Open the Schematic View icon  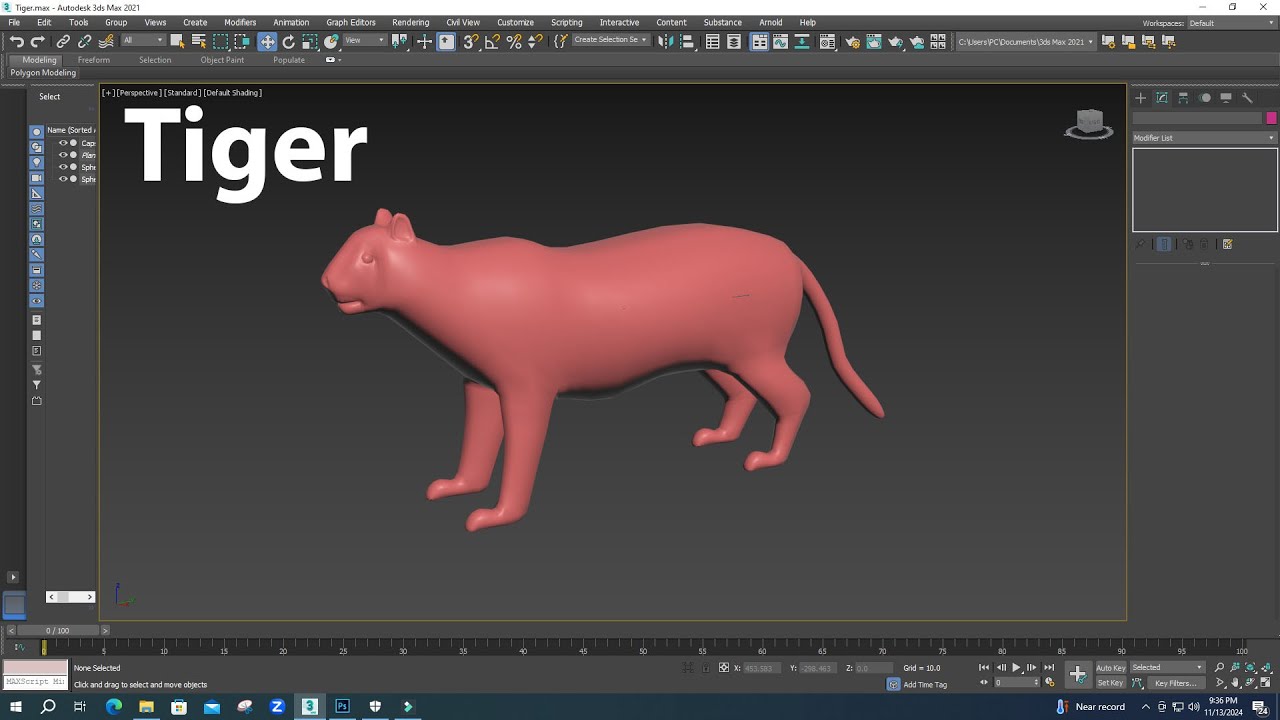coord(802,41)
